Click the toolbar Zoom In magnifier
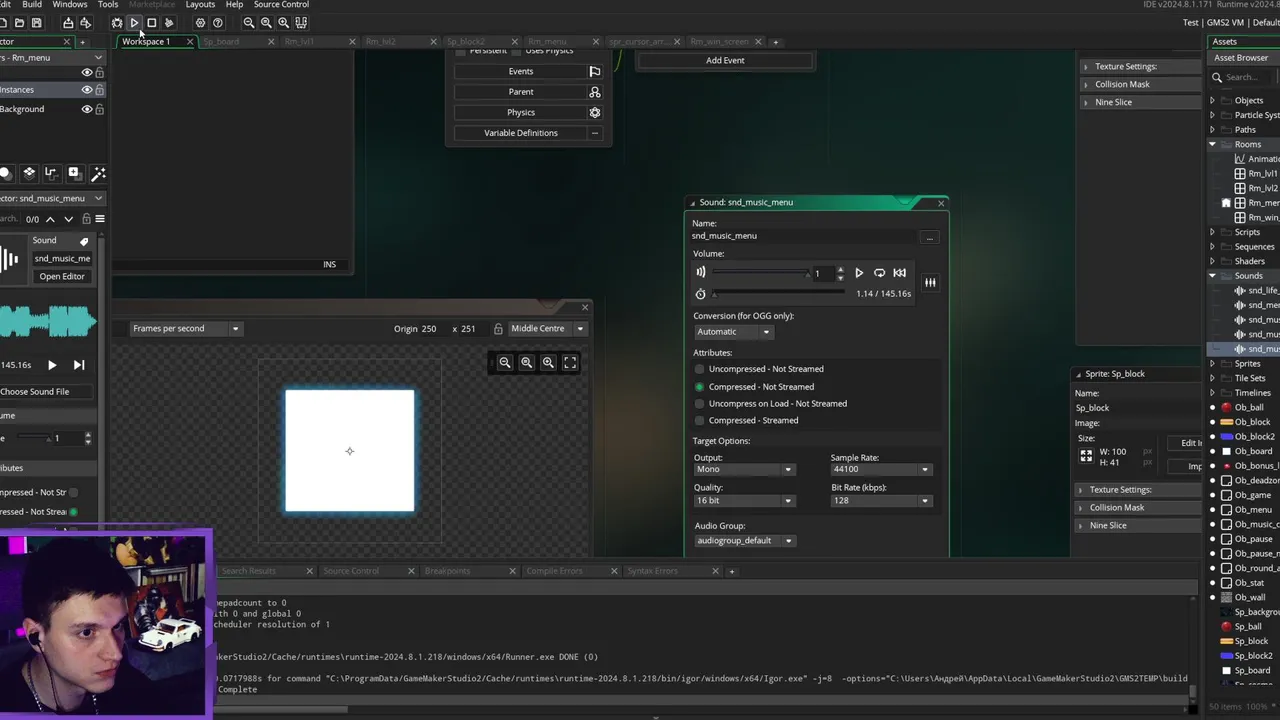1280x720 pixels. (x=283, y=22)
